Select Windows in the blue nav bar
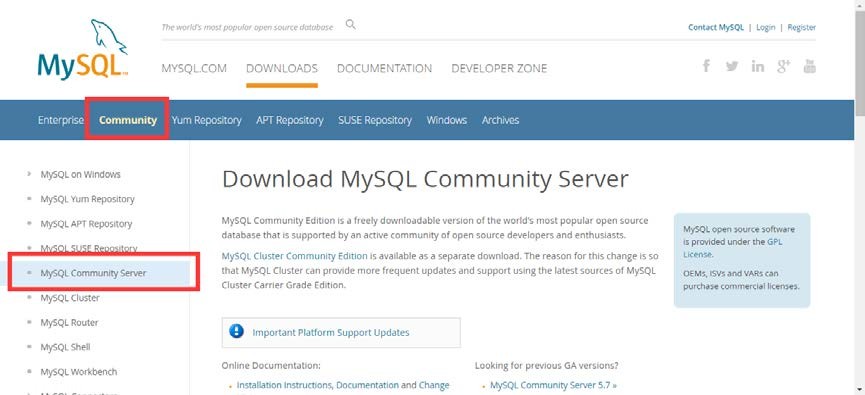 click(x=447, y=120)
